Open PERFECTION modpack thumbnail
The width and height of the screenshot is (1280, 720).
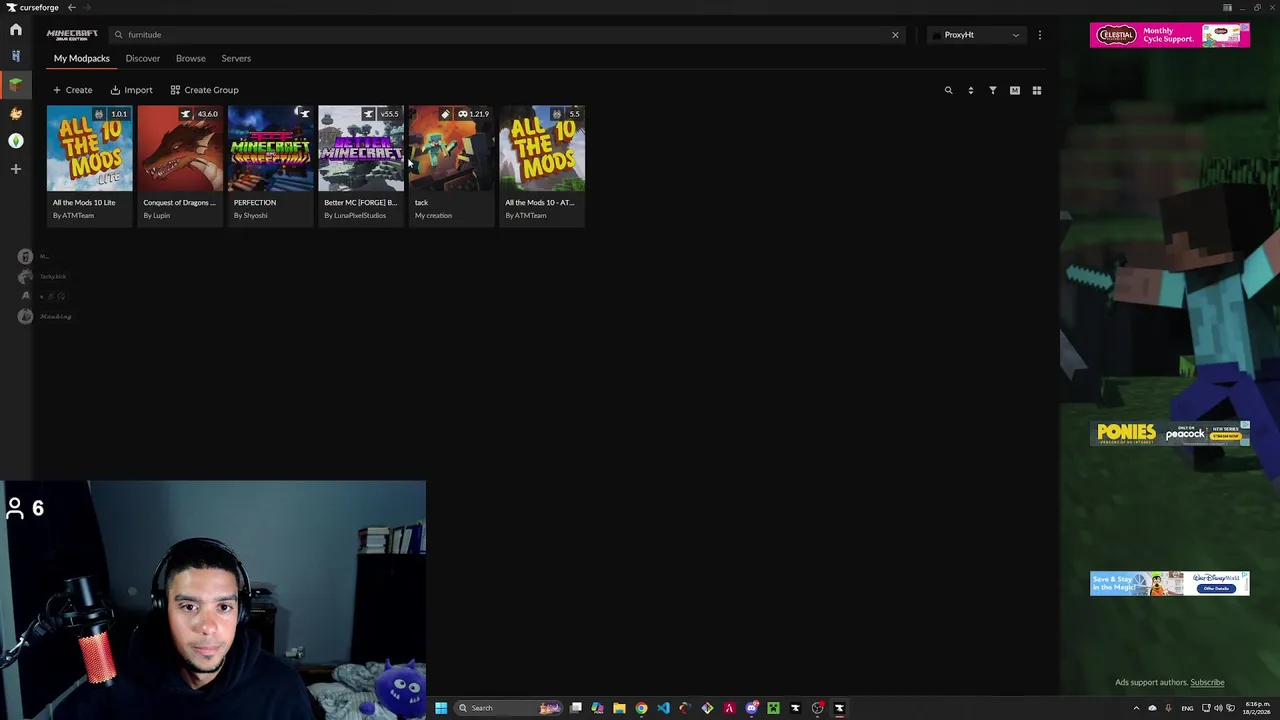pos(270,148)
